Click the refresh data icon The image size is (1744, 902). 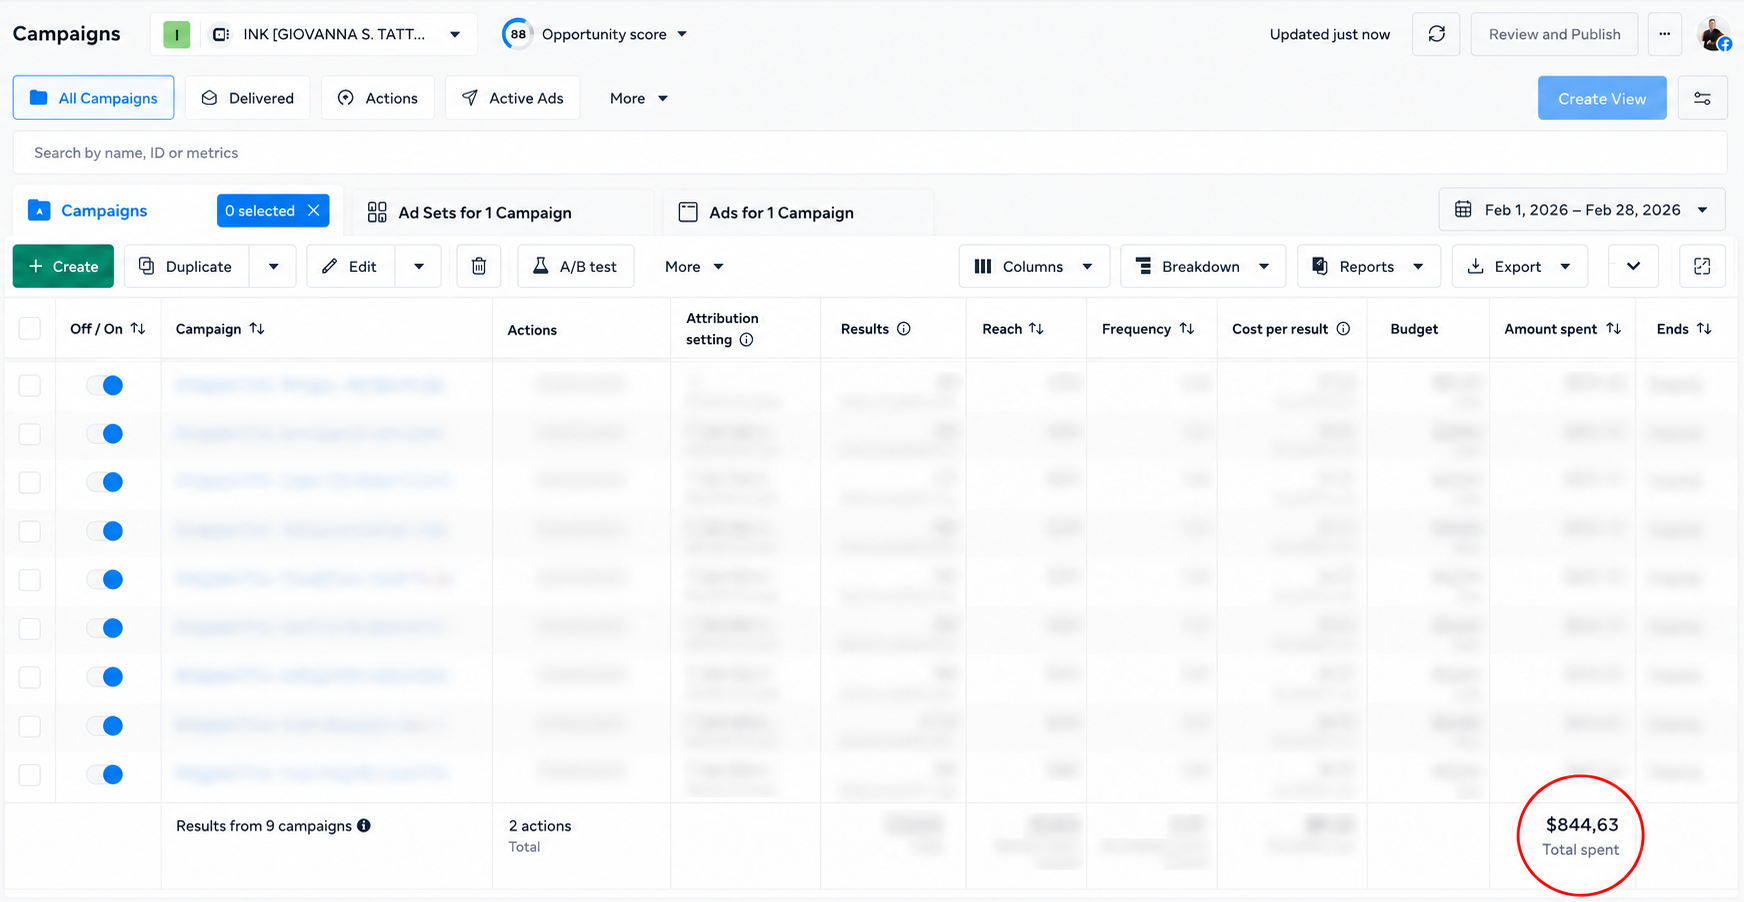(1436, 34)
